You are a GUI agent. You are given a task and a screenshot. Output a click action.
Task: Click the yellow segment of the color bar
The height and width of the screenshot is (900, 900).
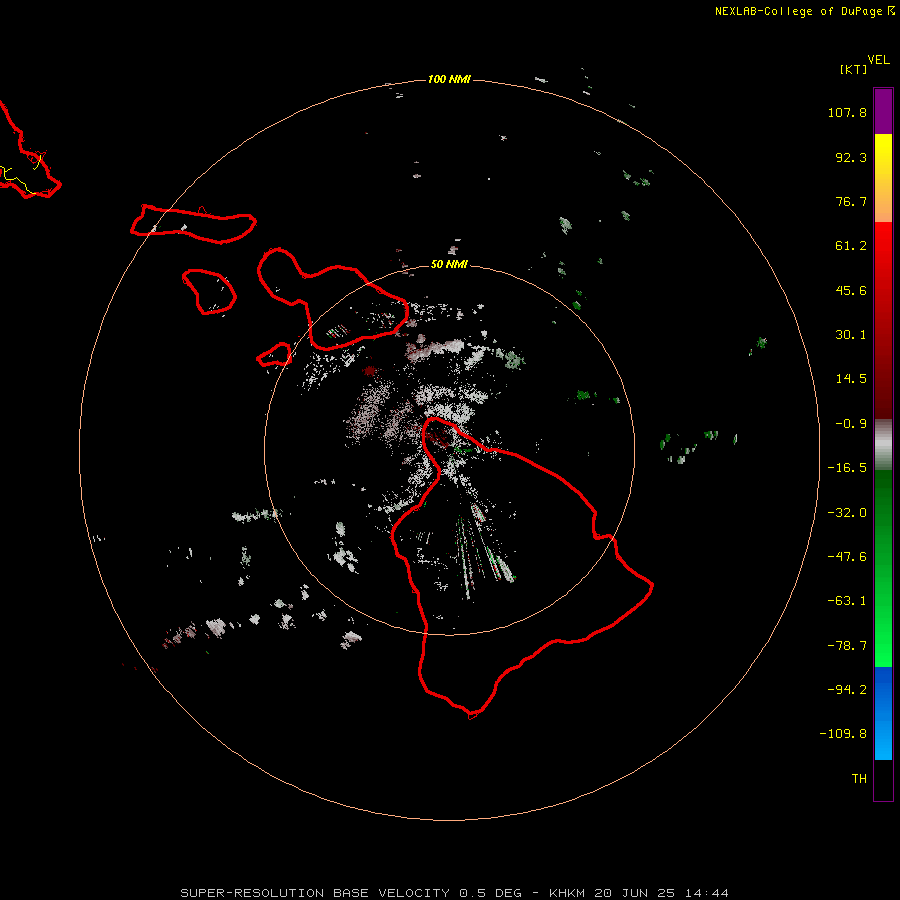tap(883, 178)
